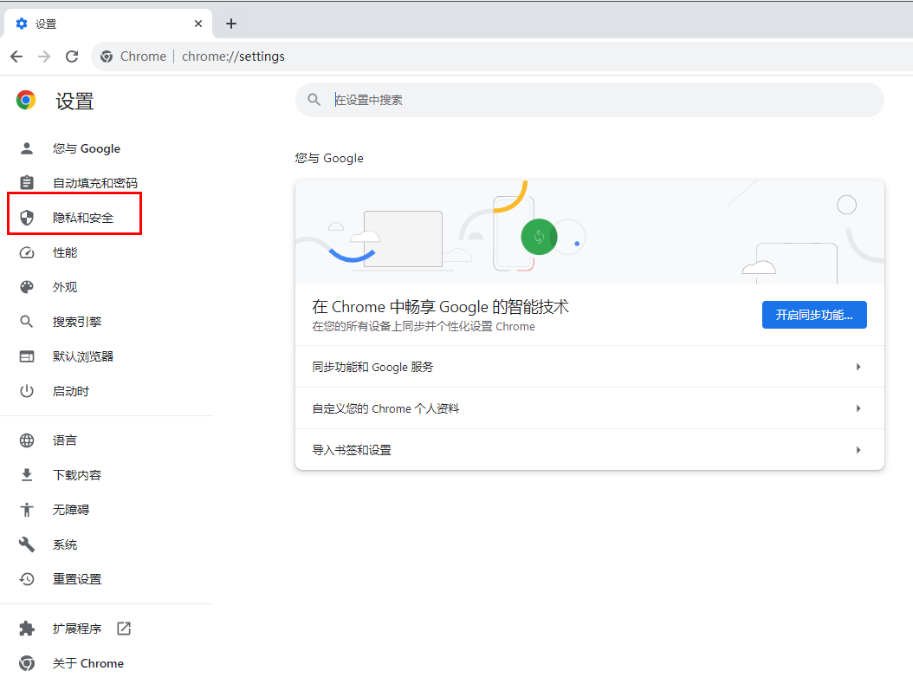Click the puzzle piece icon for 扩展程序
The image size is (913, 683).
point(27,628)
